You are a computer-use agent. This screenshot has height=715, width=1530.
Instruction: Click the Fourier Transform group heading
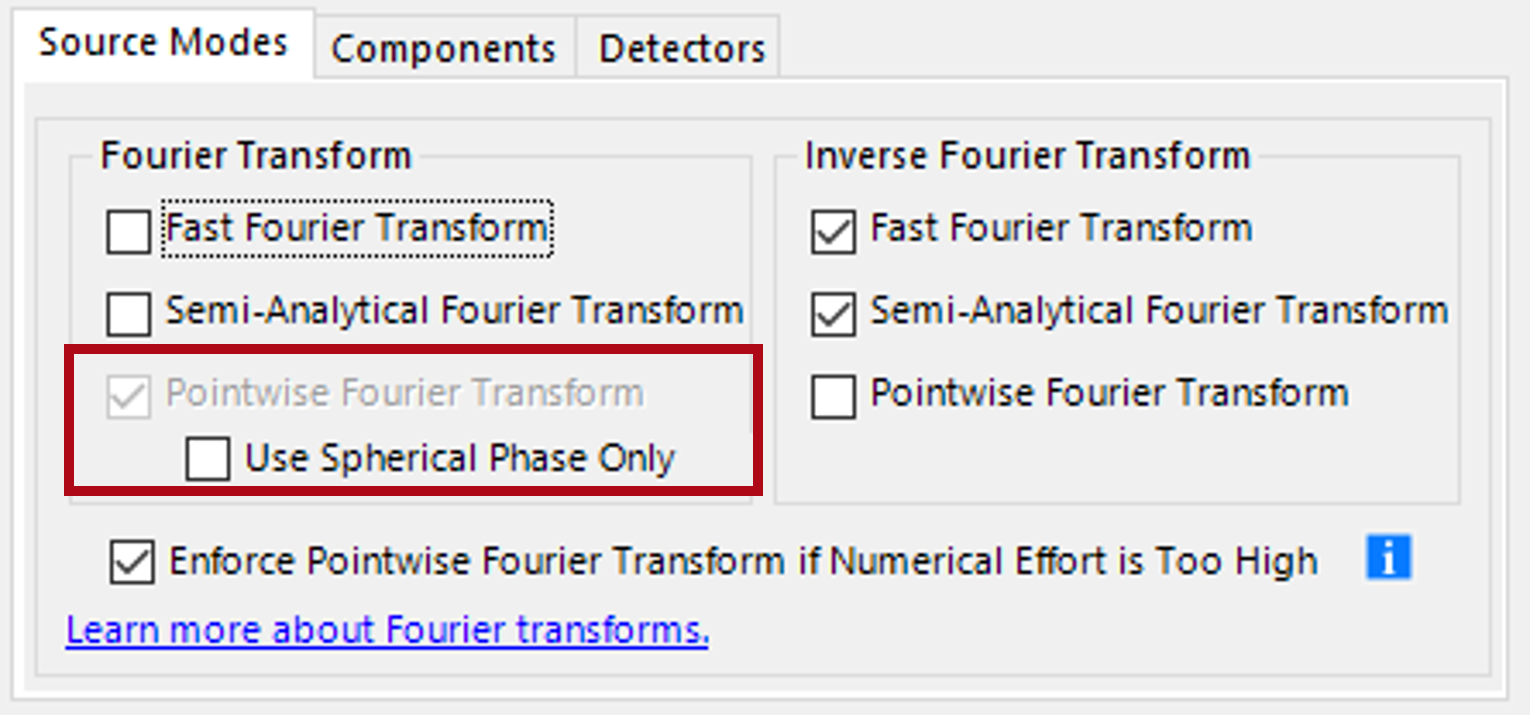point(256,156)
